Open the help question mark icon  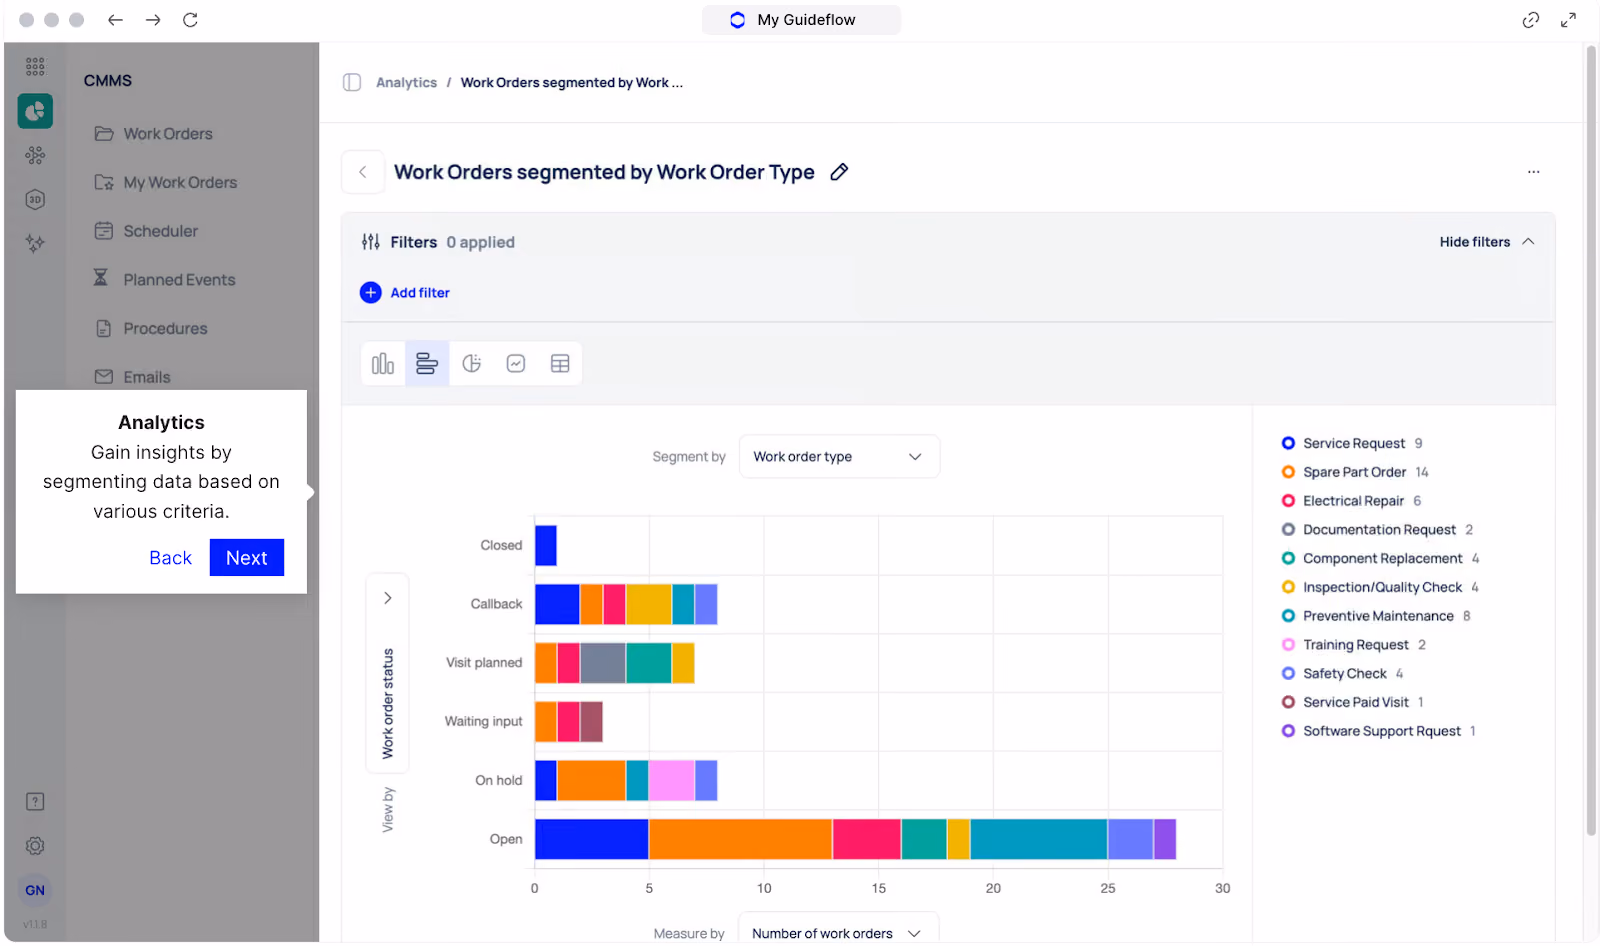click(35, 802)
